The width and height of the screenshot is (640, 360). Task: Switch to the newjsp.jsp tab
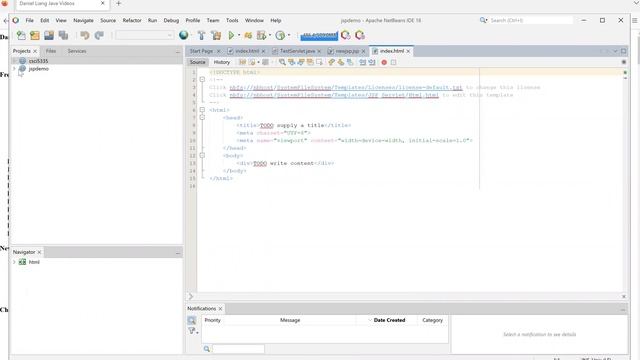[347, 51]
